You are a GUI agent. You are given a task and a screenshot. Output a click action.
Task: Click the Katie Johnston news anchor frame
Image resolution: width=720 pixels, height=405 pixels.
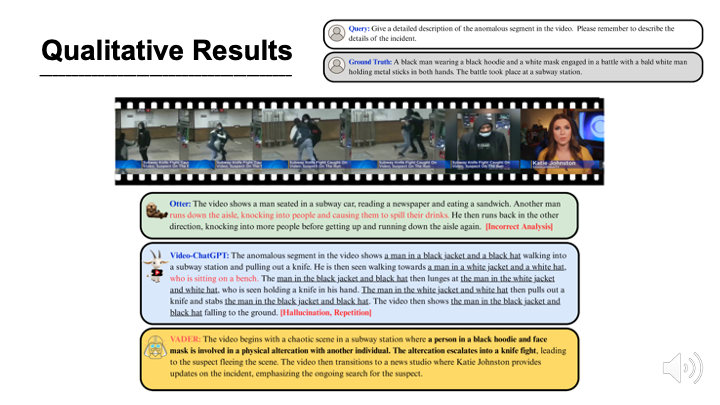point(562,140)
